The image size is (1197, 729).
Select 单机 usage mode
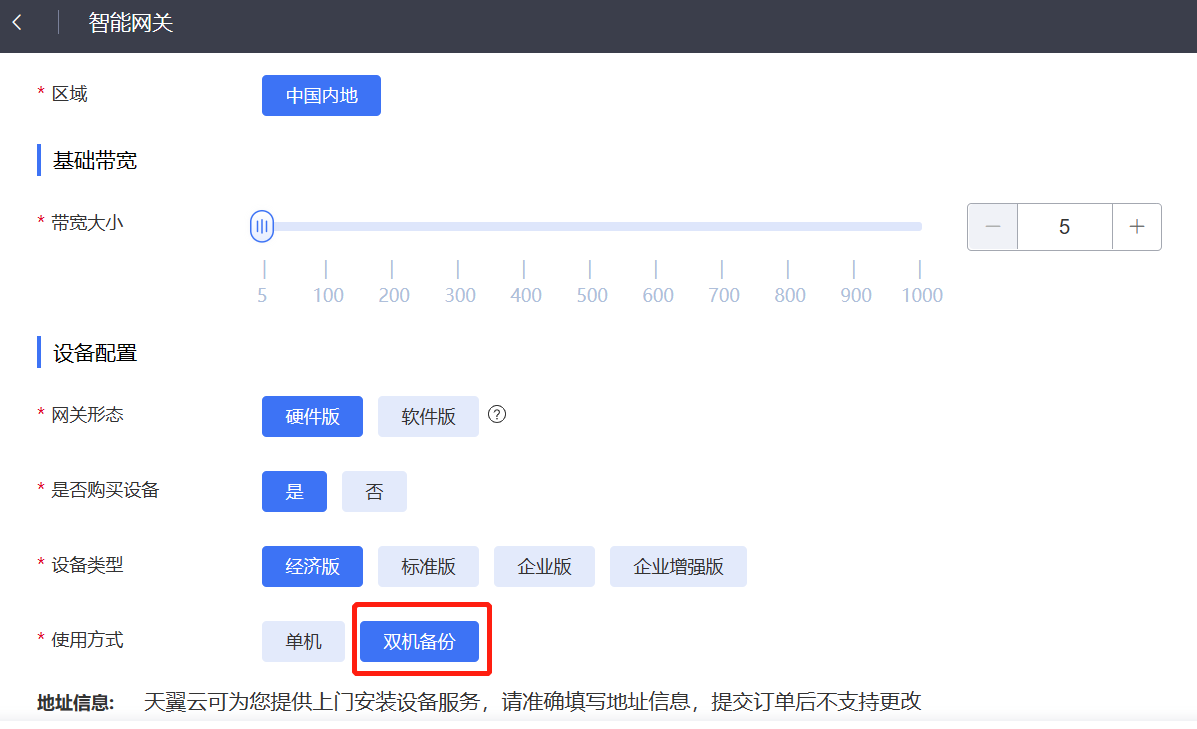[x=303, y=641]
